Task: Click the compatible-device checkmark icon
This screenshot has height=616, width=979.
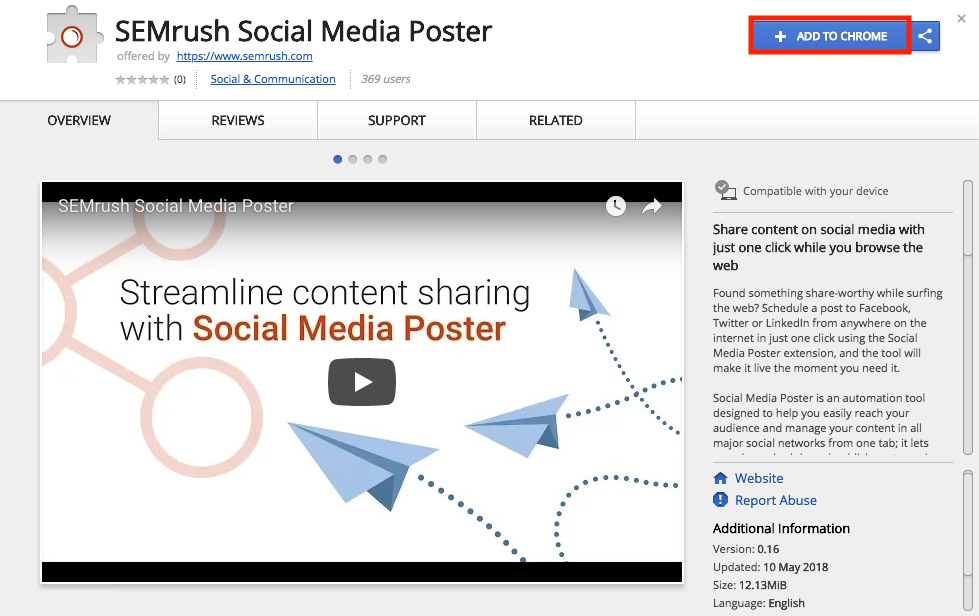Action: [725, 190]
